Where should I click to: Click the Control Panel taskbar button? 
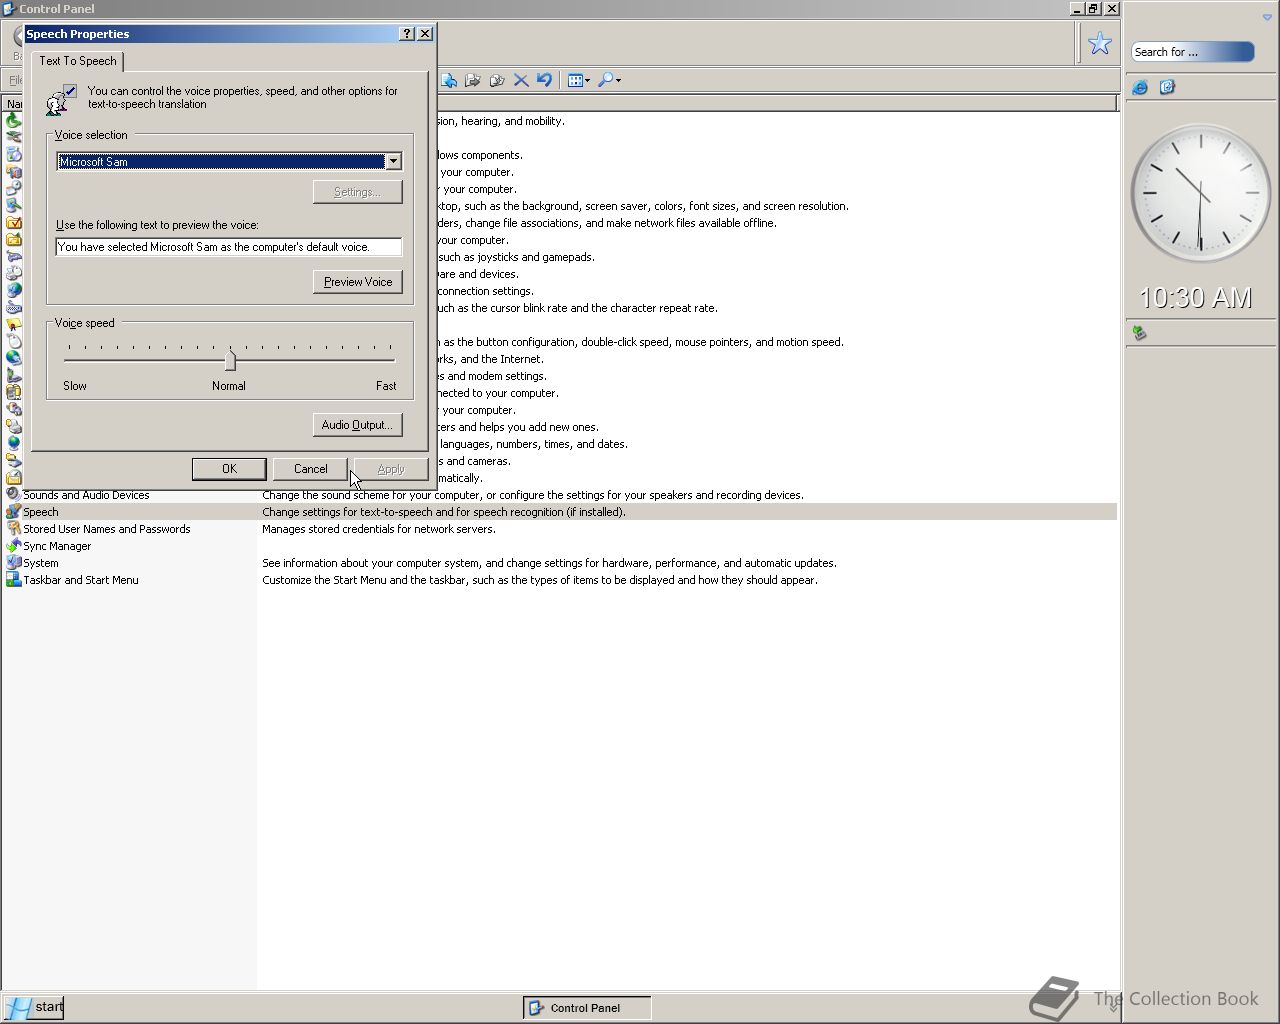tap(587, 1008)
